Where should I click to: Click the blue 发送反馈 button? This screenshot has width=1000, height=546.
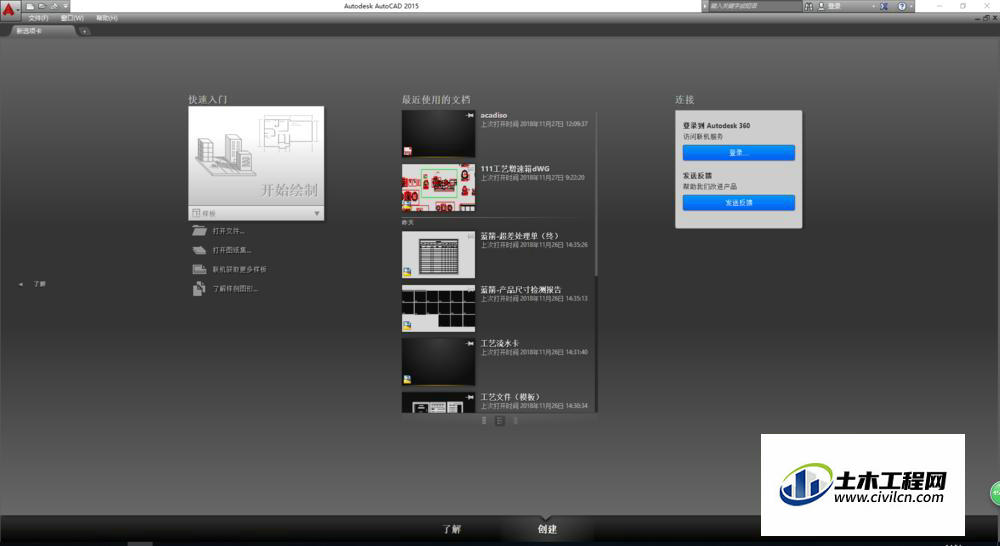point(739,202)
